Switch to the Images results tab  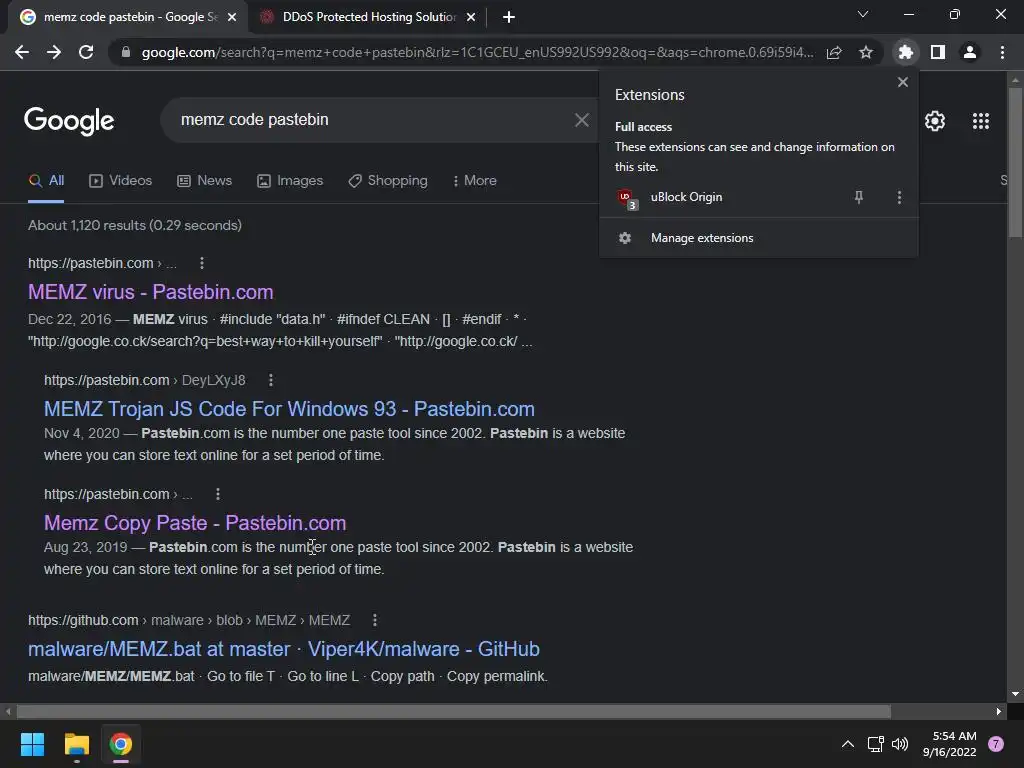[x=290, y=181]
